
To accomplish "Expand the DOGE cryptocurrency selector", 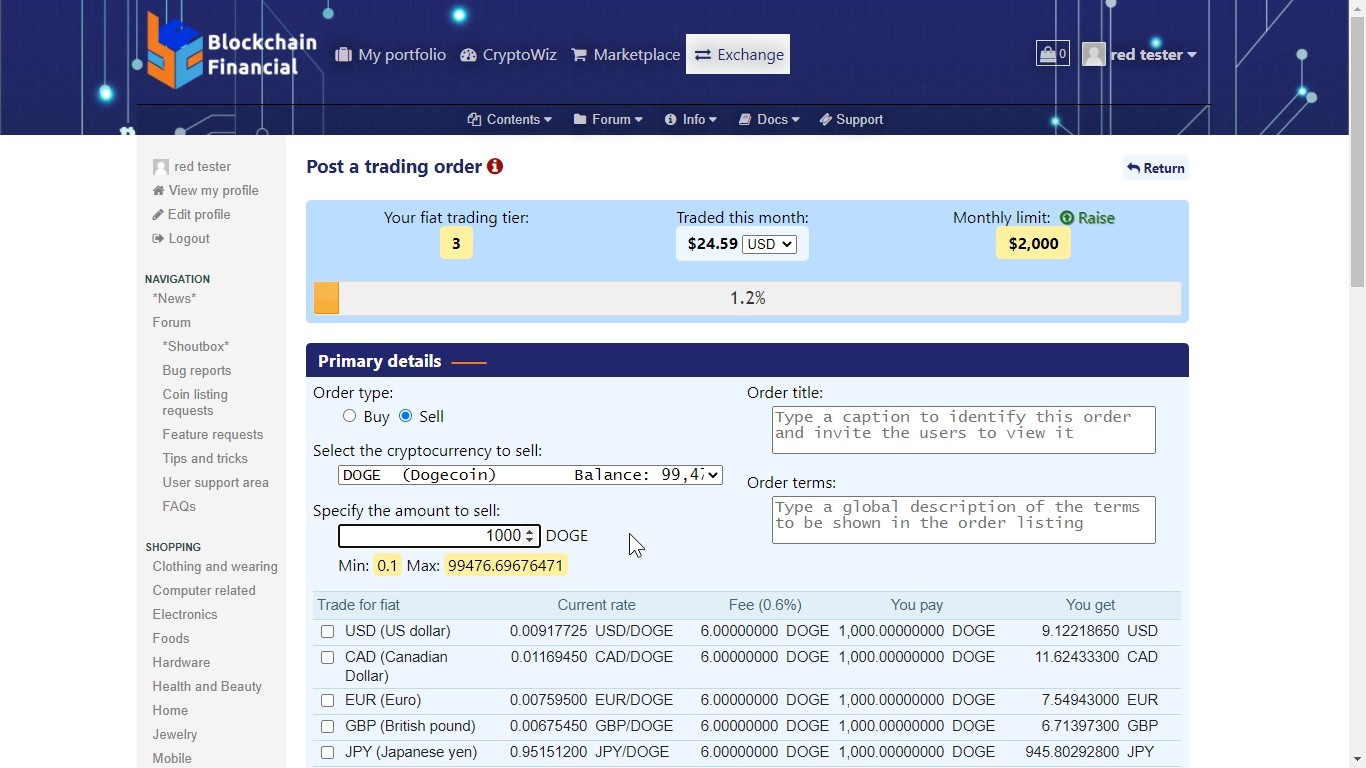I will 530,475.
